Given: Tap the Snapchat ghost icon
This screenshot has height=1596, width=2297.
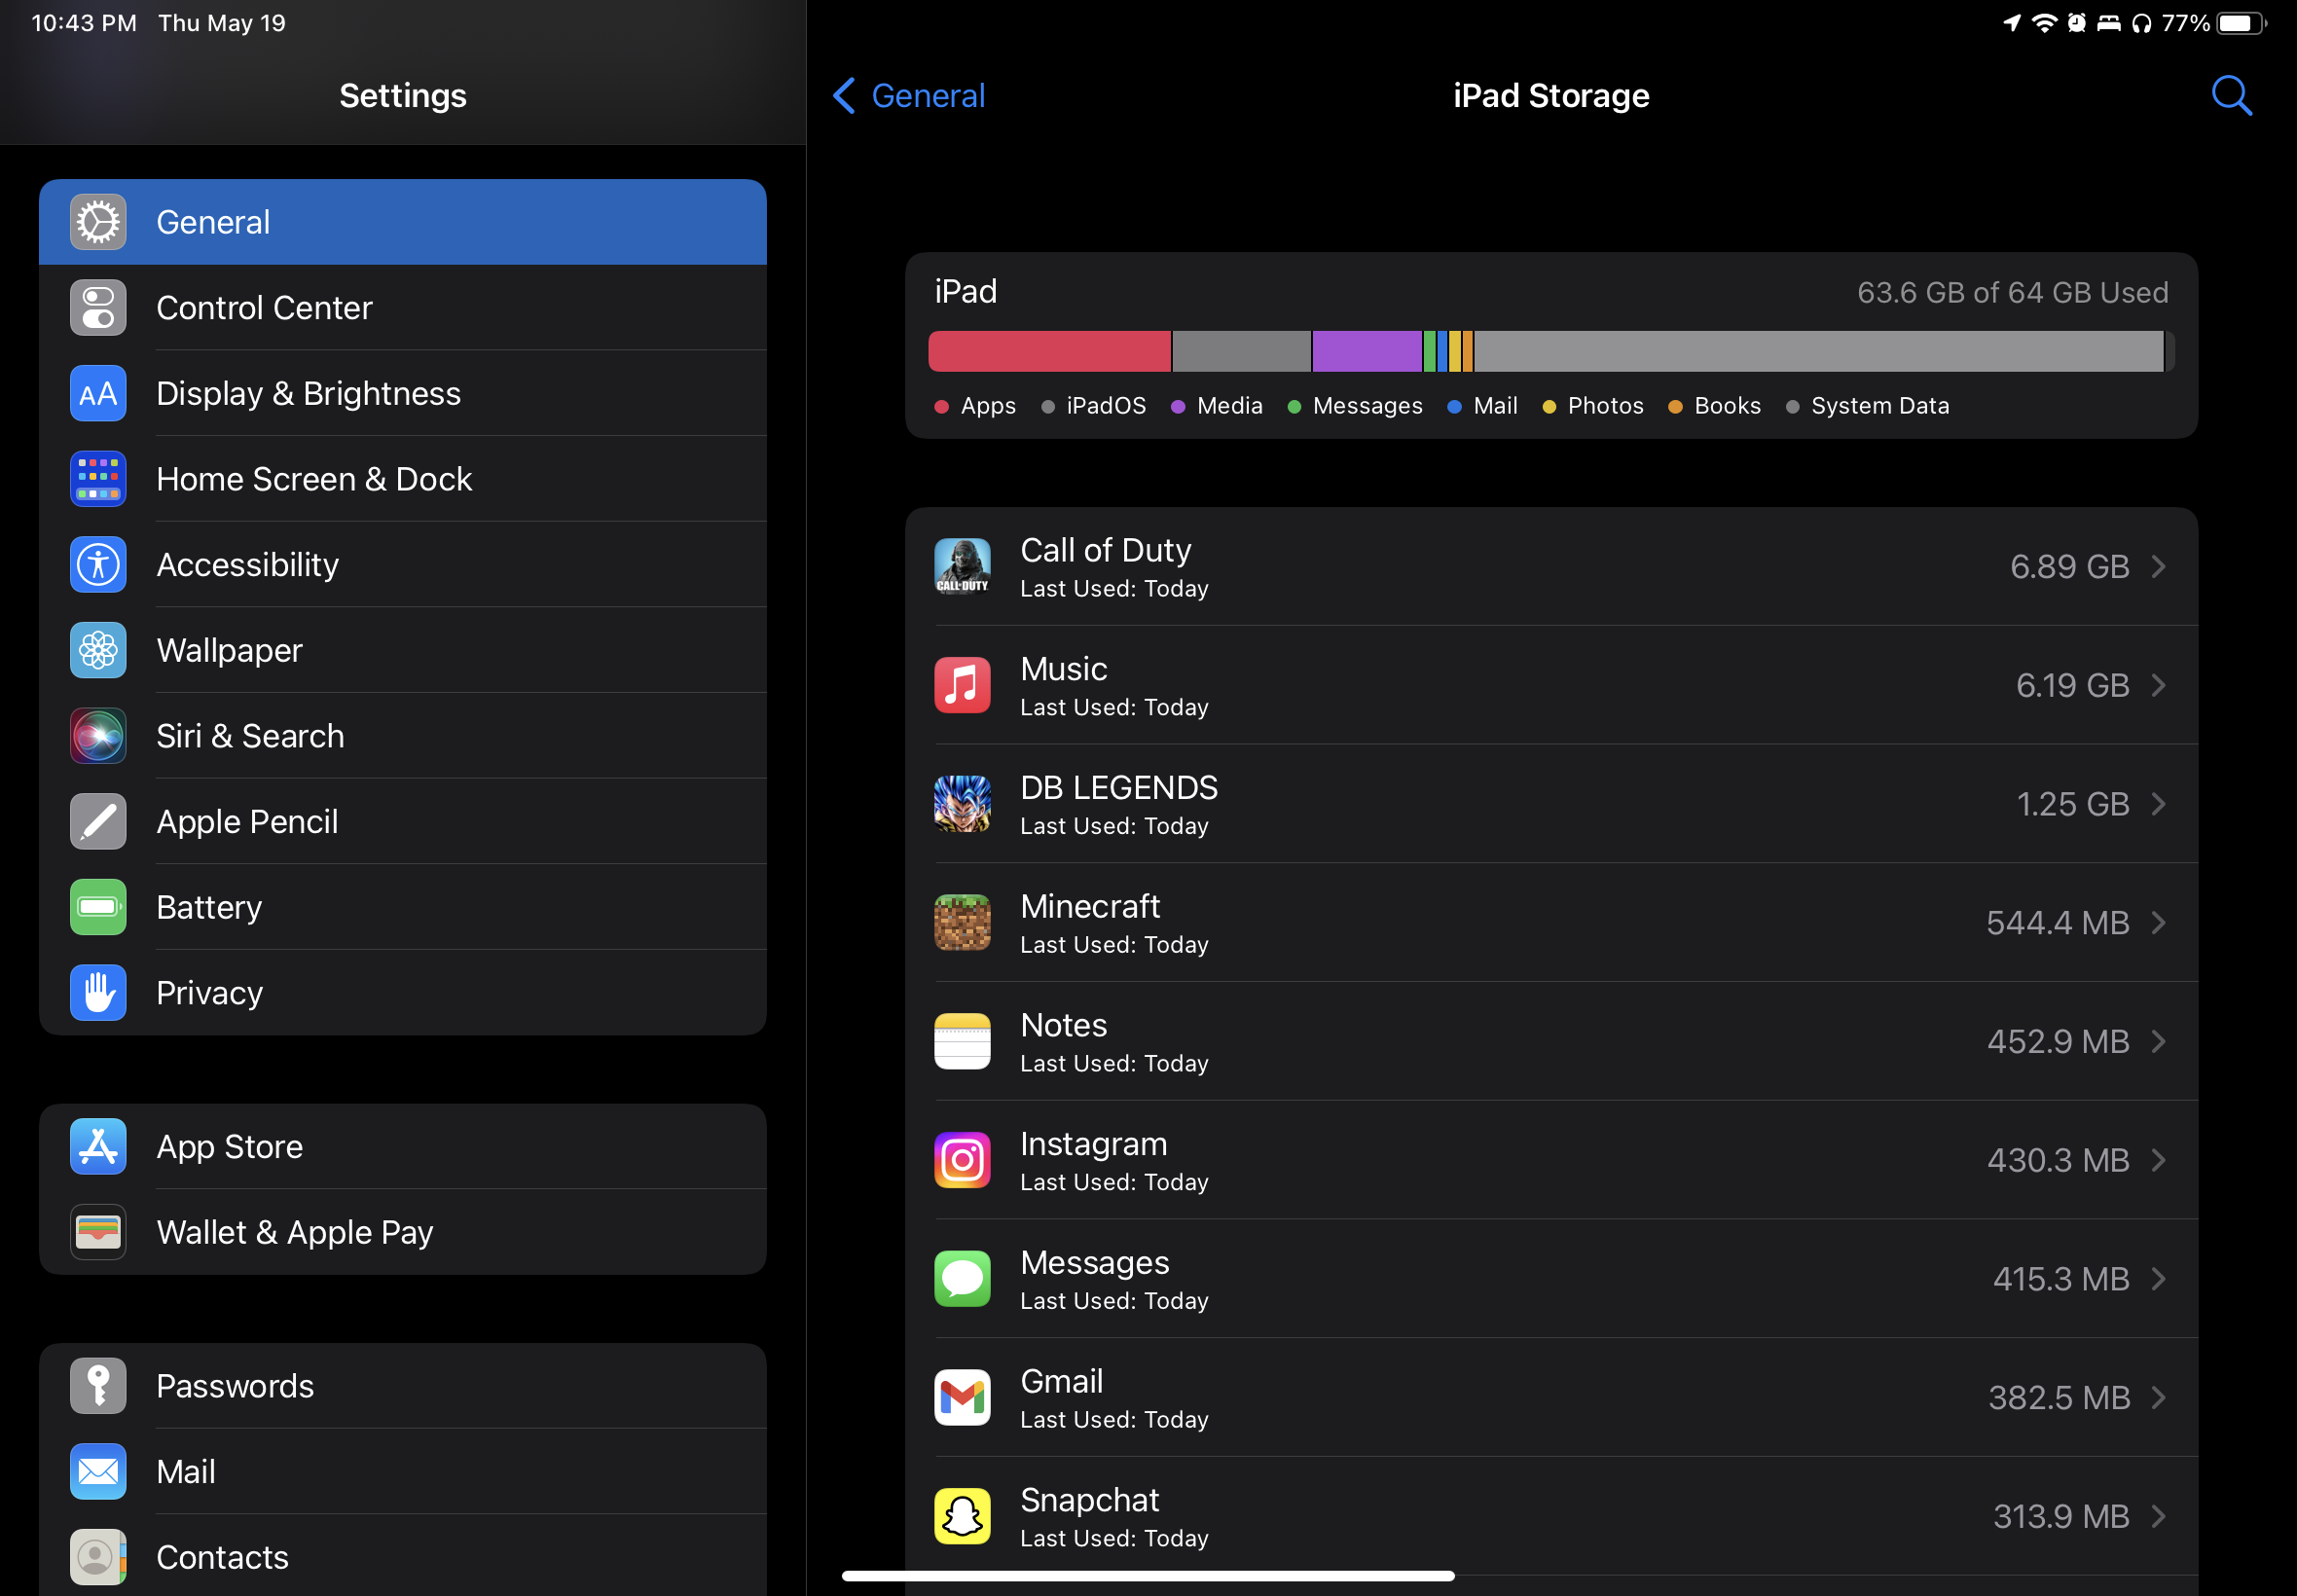Looking at the screenshot, I should (962, 1516).
